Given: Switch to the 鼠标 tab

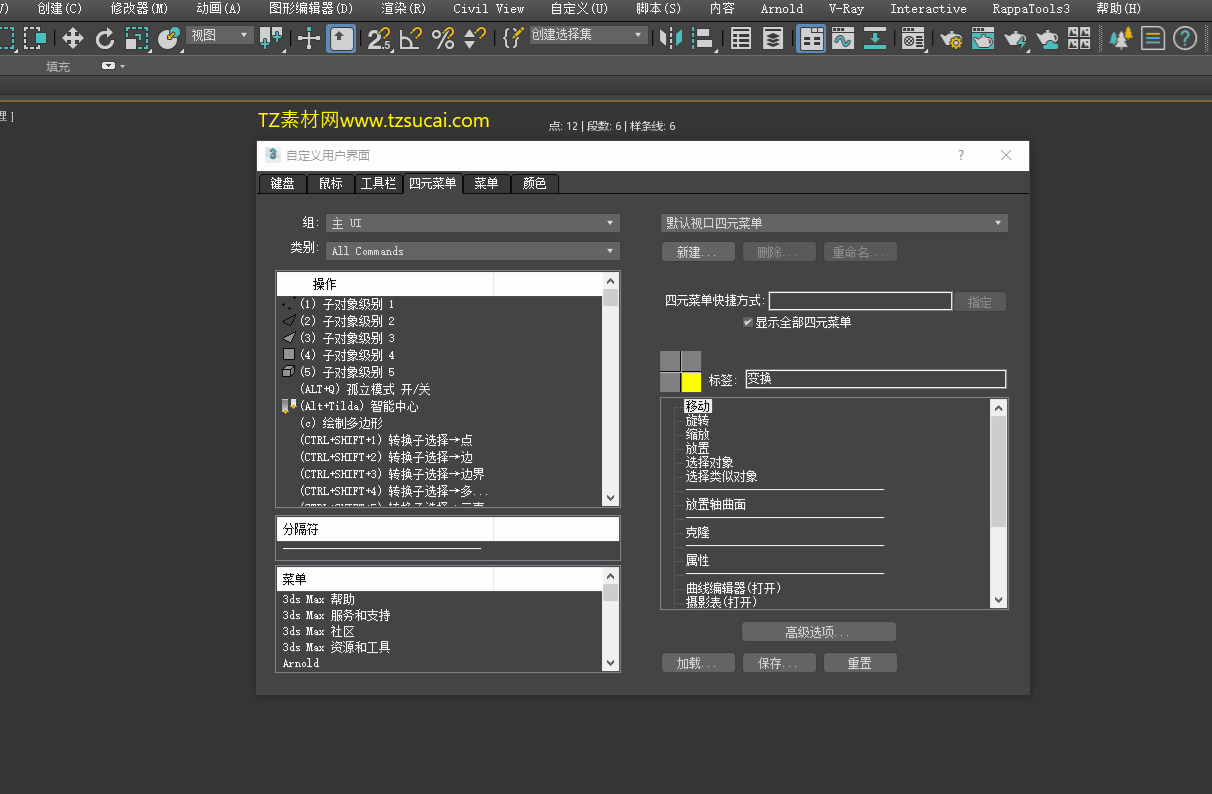Looking at the screenshot, I should pos(331,184).
